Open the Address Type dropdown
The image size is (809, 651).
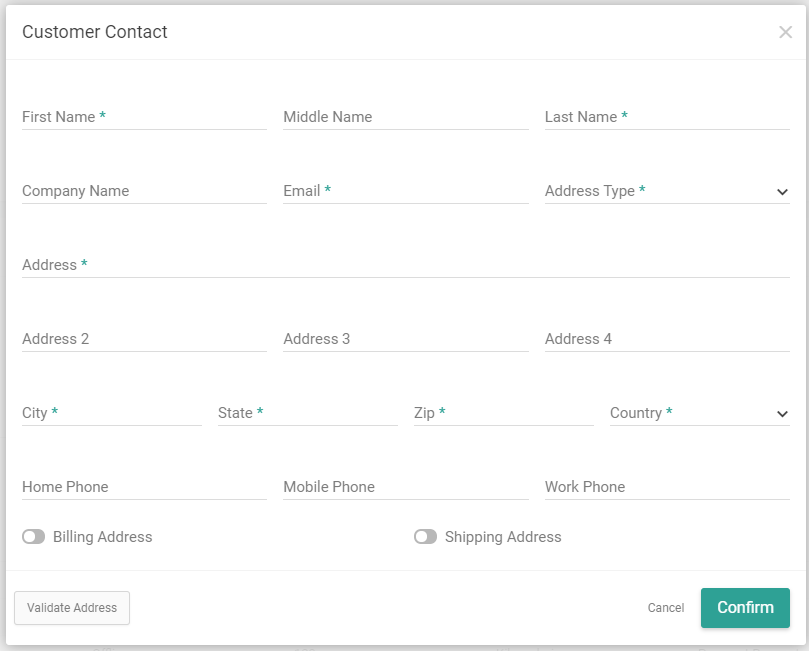tap(667, 191)
